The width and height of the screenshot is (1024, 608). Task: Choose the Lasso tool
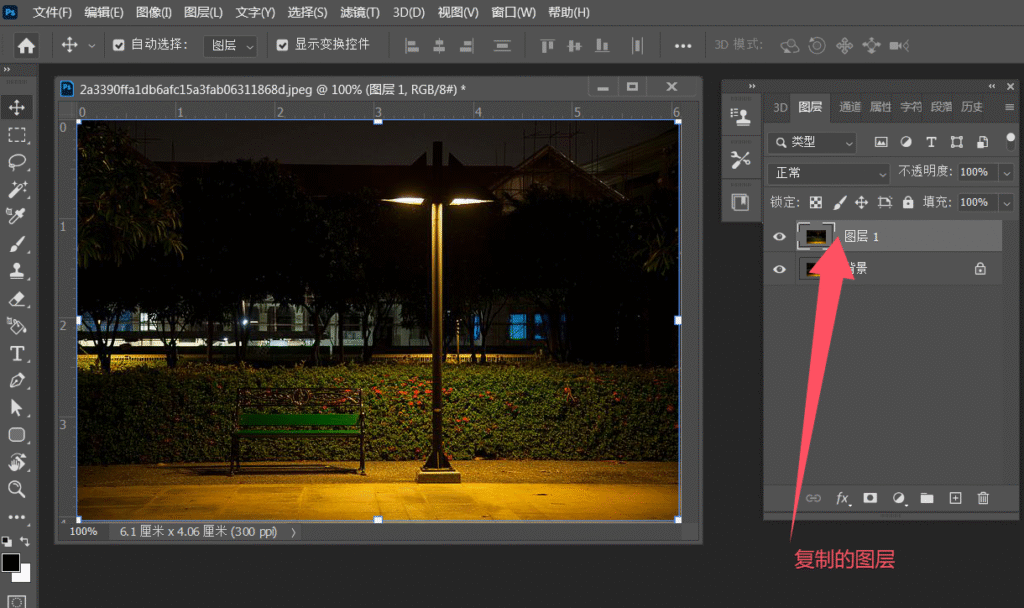[x=17, y=162]
